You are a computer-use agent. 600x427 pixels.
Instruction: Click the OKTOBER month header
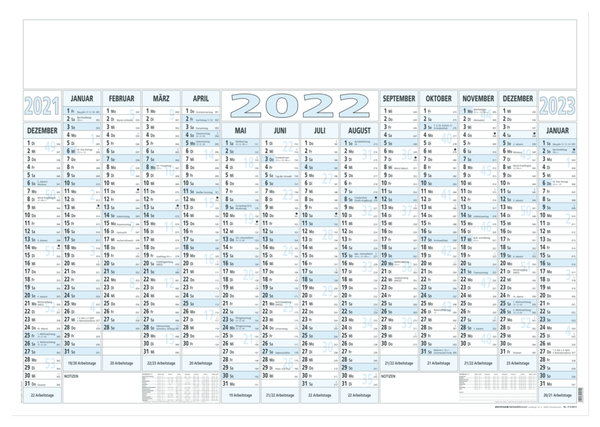click(x=439, y=100)
